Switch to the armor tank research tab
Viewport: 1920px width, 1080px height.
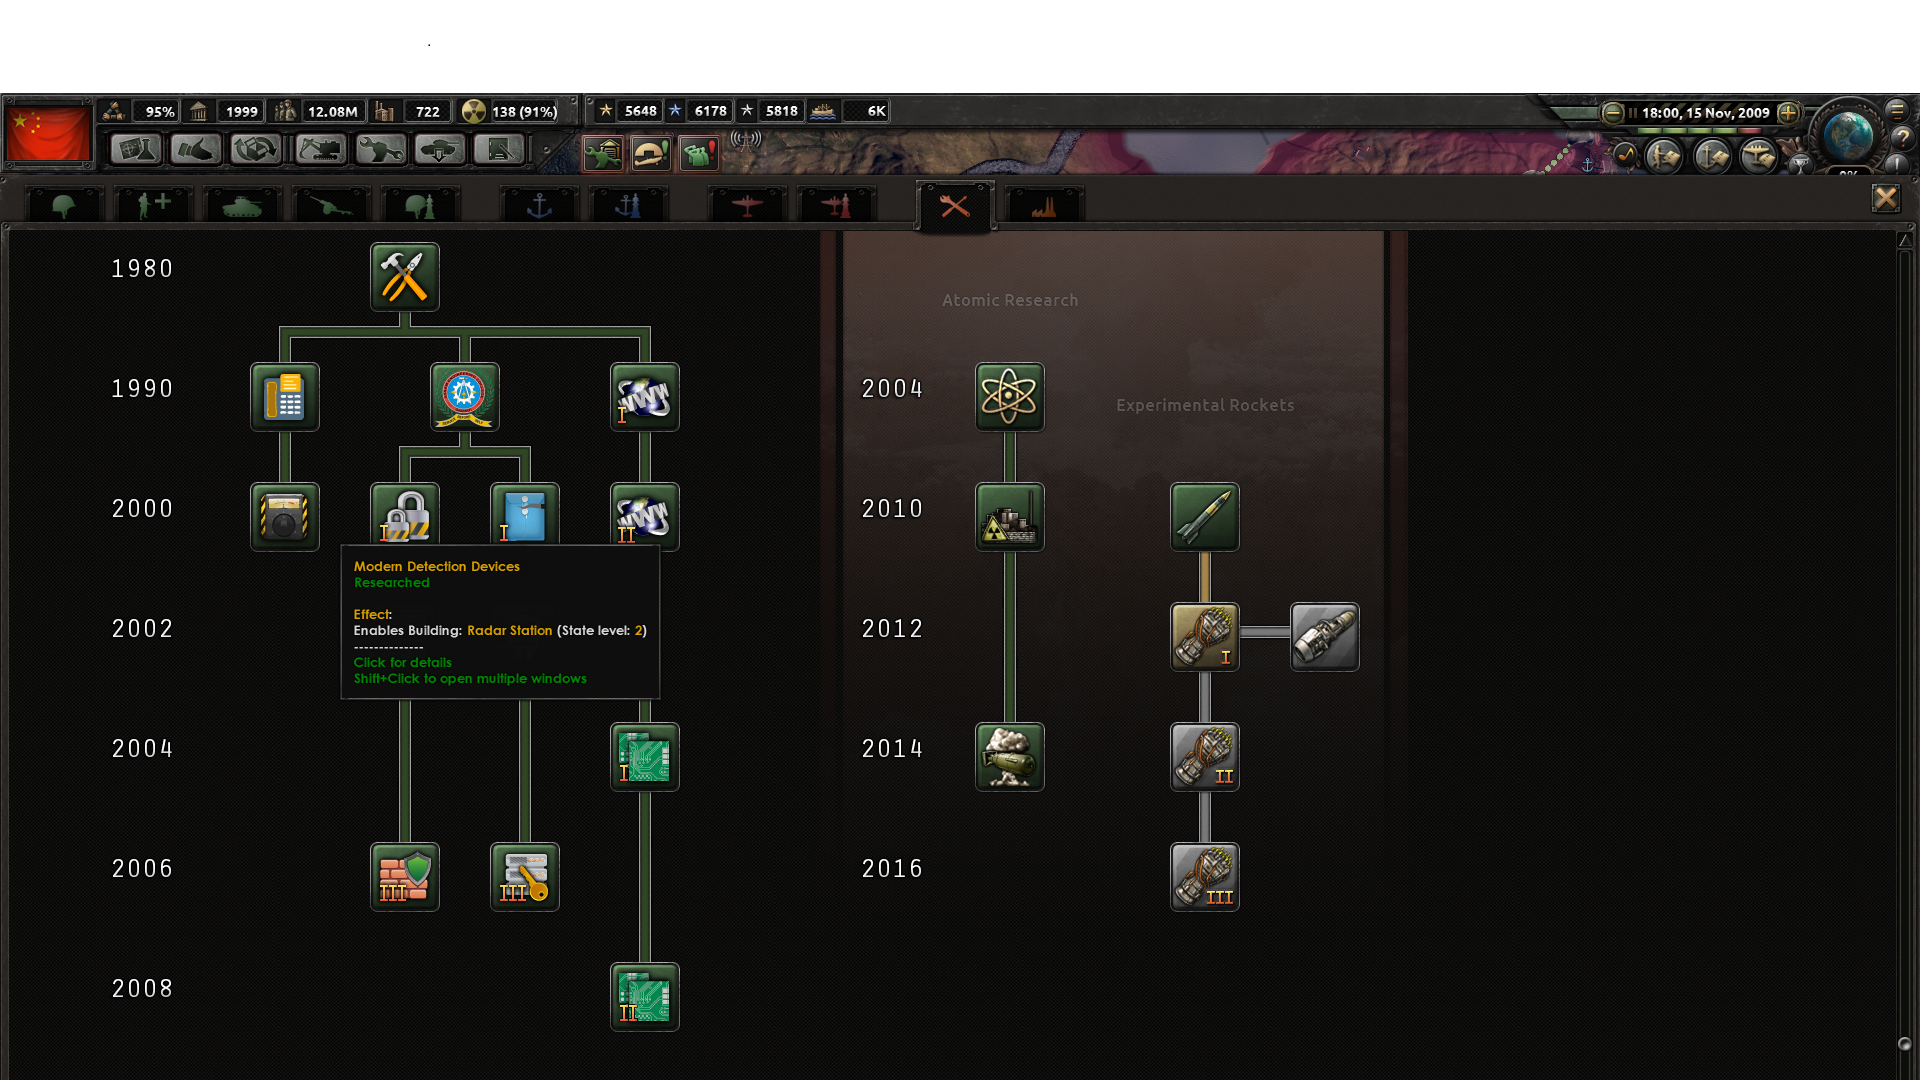coord(241,206)
